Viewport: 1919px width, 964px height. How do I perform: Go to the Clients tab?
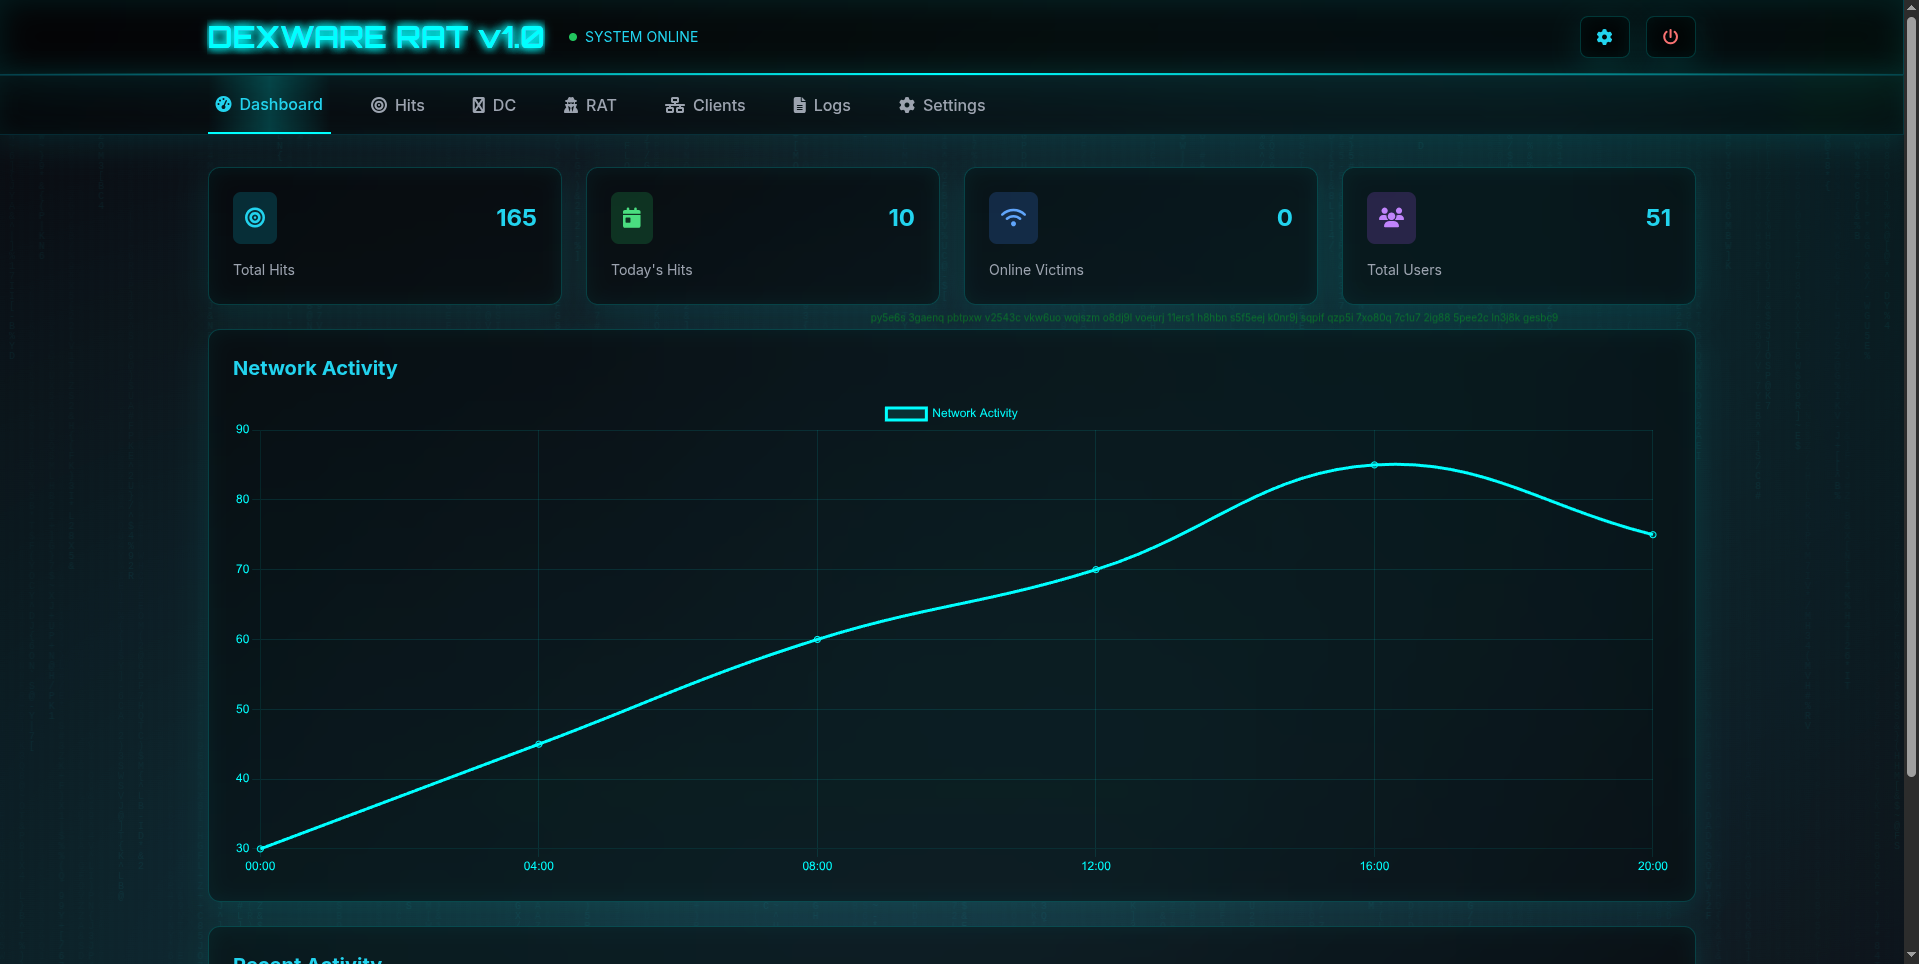click(x=705, y=106)
